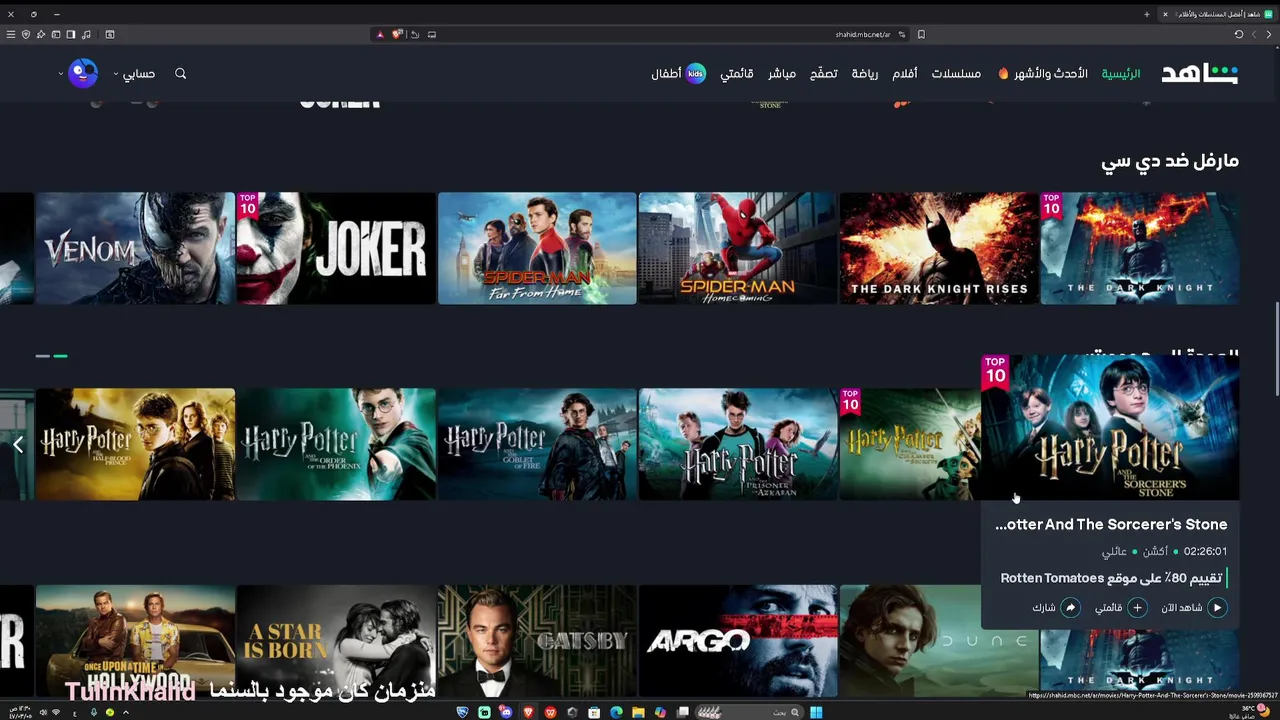Open The Dark Knight thumbnail in Marvel row
The image size is (1280, 720).
point(1140,248)
